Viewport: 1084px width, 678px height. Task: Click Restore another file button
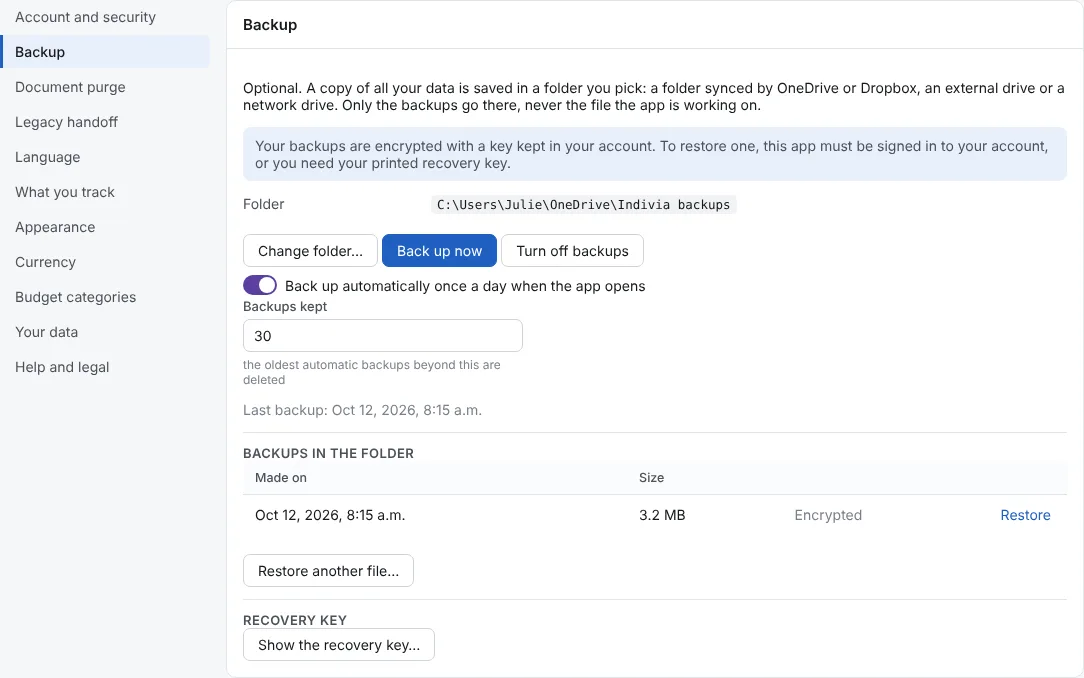(x=328, y=571)
